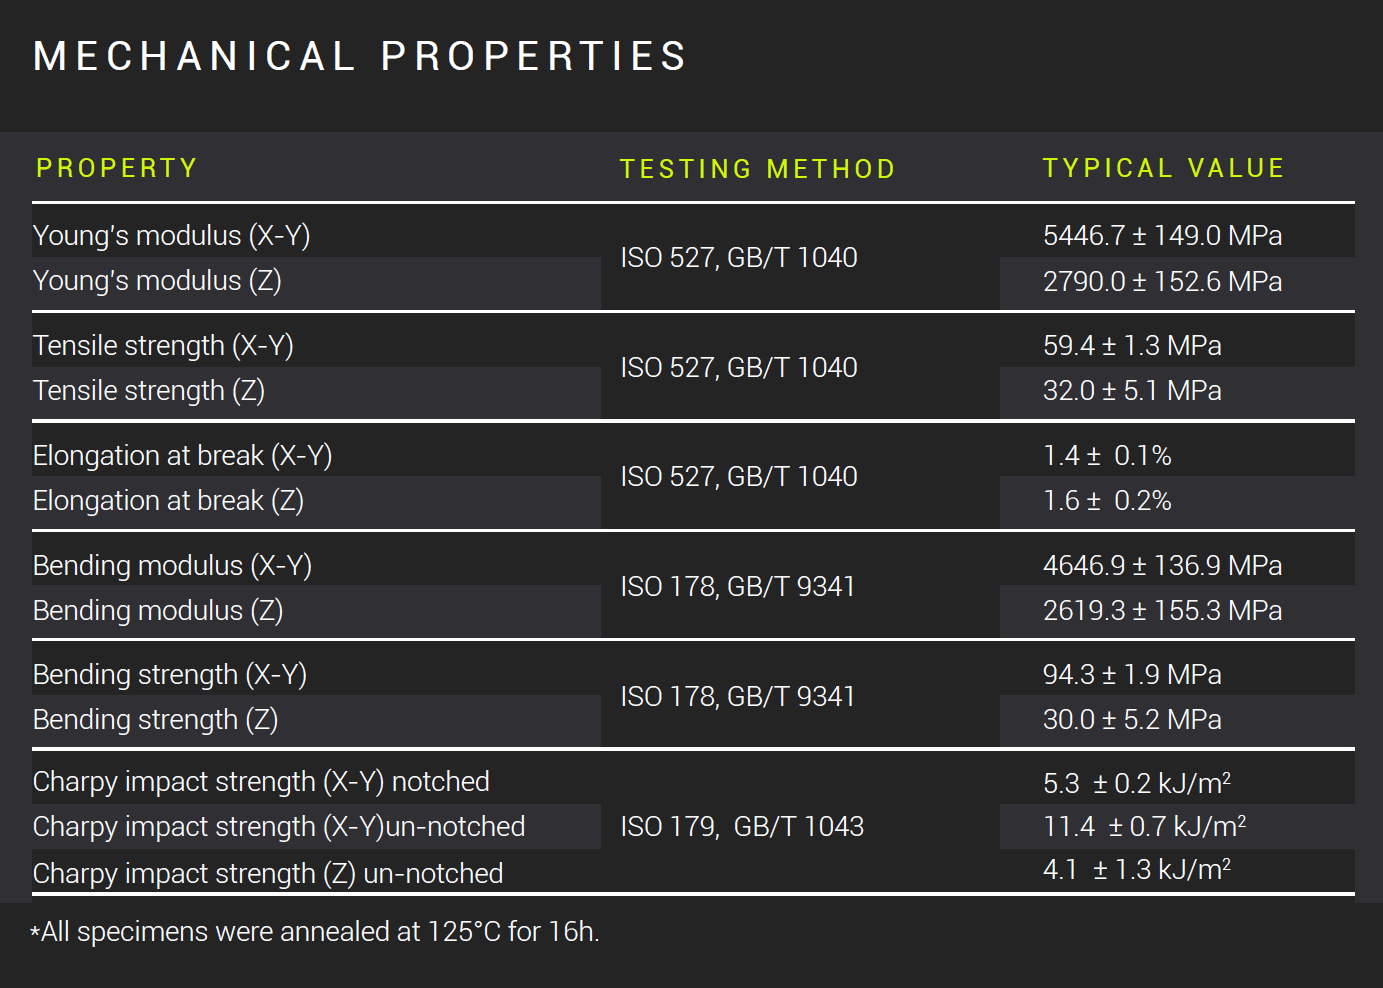Viewport: 1383px width, 988px height.
Task: Select the PROPERTY column header
Action: pyautogui.click(x=117, y=168)
